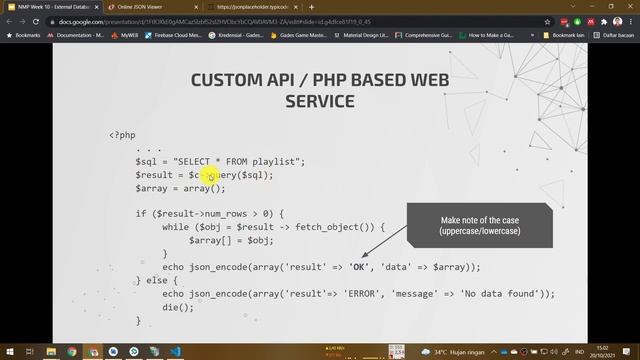Open the Kredensial - Gades... bookmark
The height and width of the screenshot is (360, 640).
pyautogui.click(x=236, y=36)
